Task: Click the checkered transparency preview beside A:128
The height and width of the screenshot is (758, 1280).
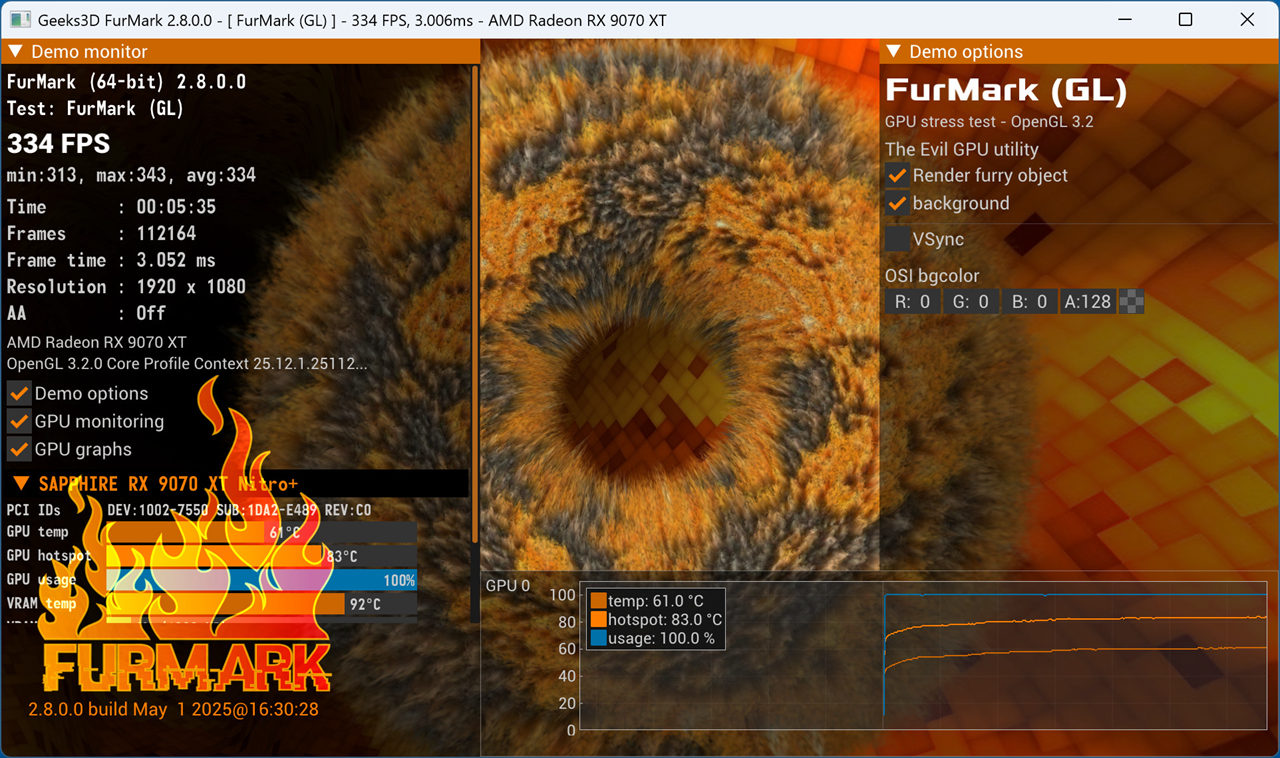Action: tap(1132, 301)
